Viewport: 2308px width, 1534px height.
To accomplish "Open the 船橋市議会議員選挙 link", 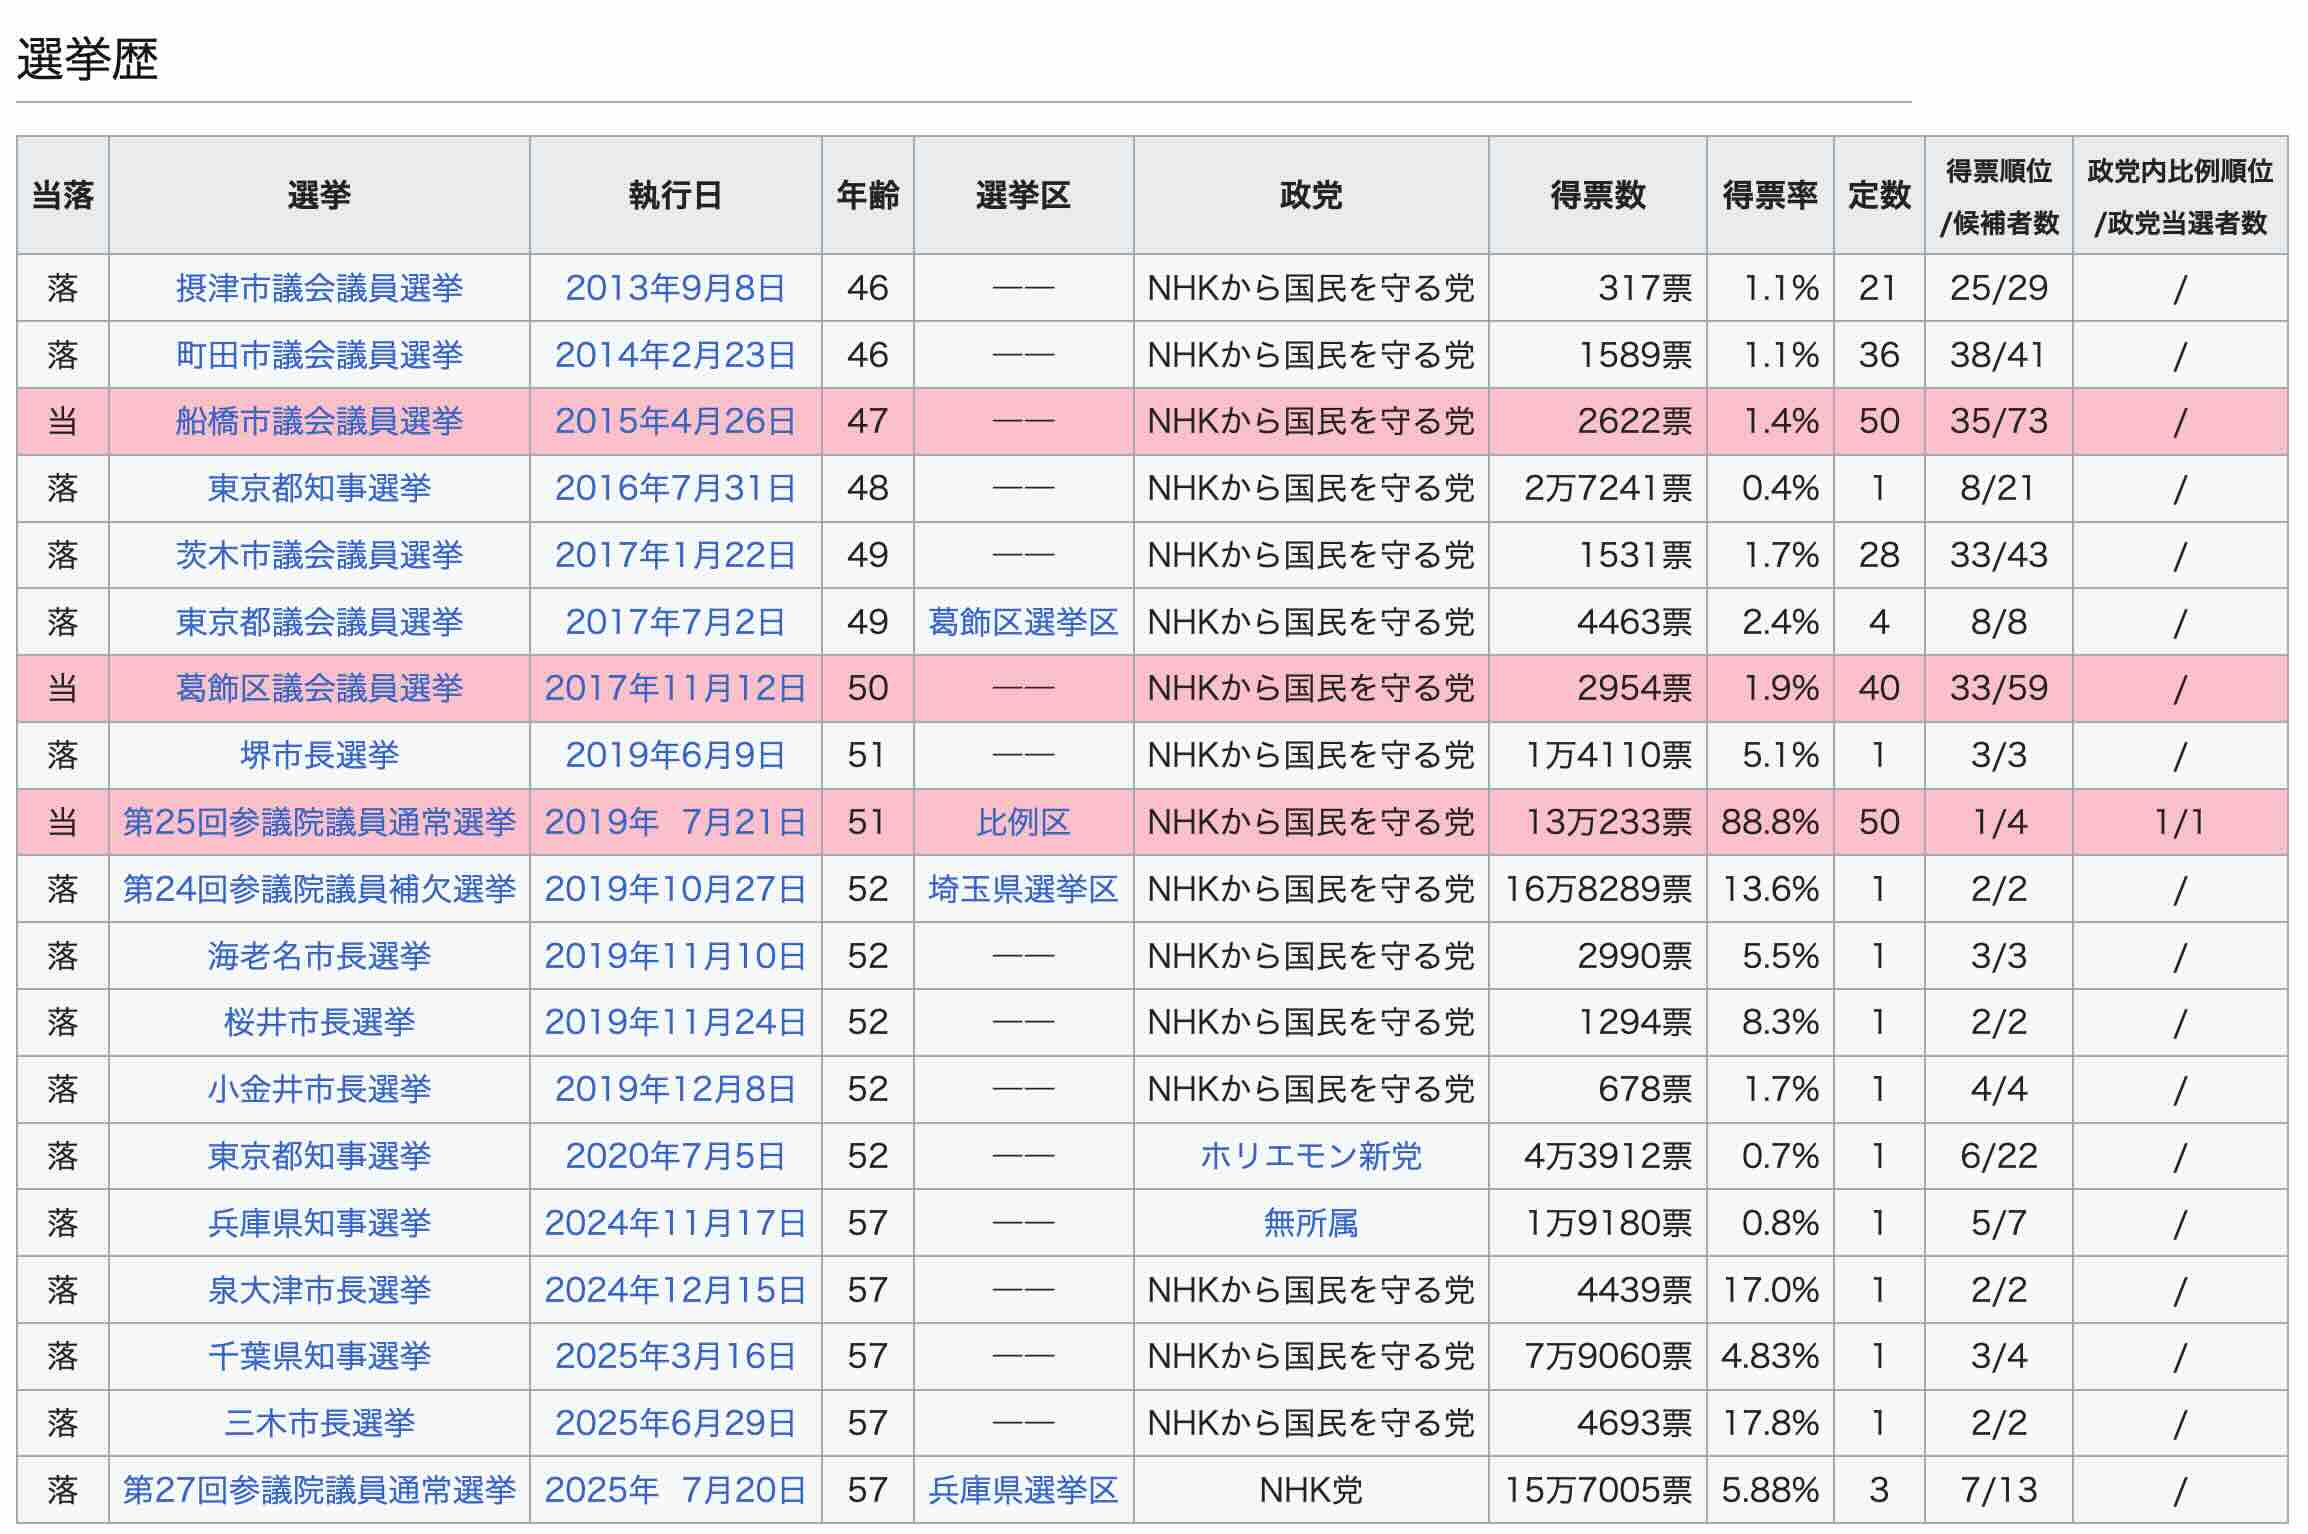I will point(319,421).
